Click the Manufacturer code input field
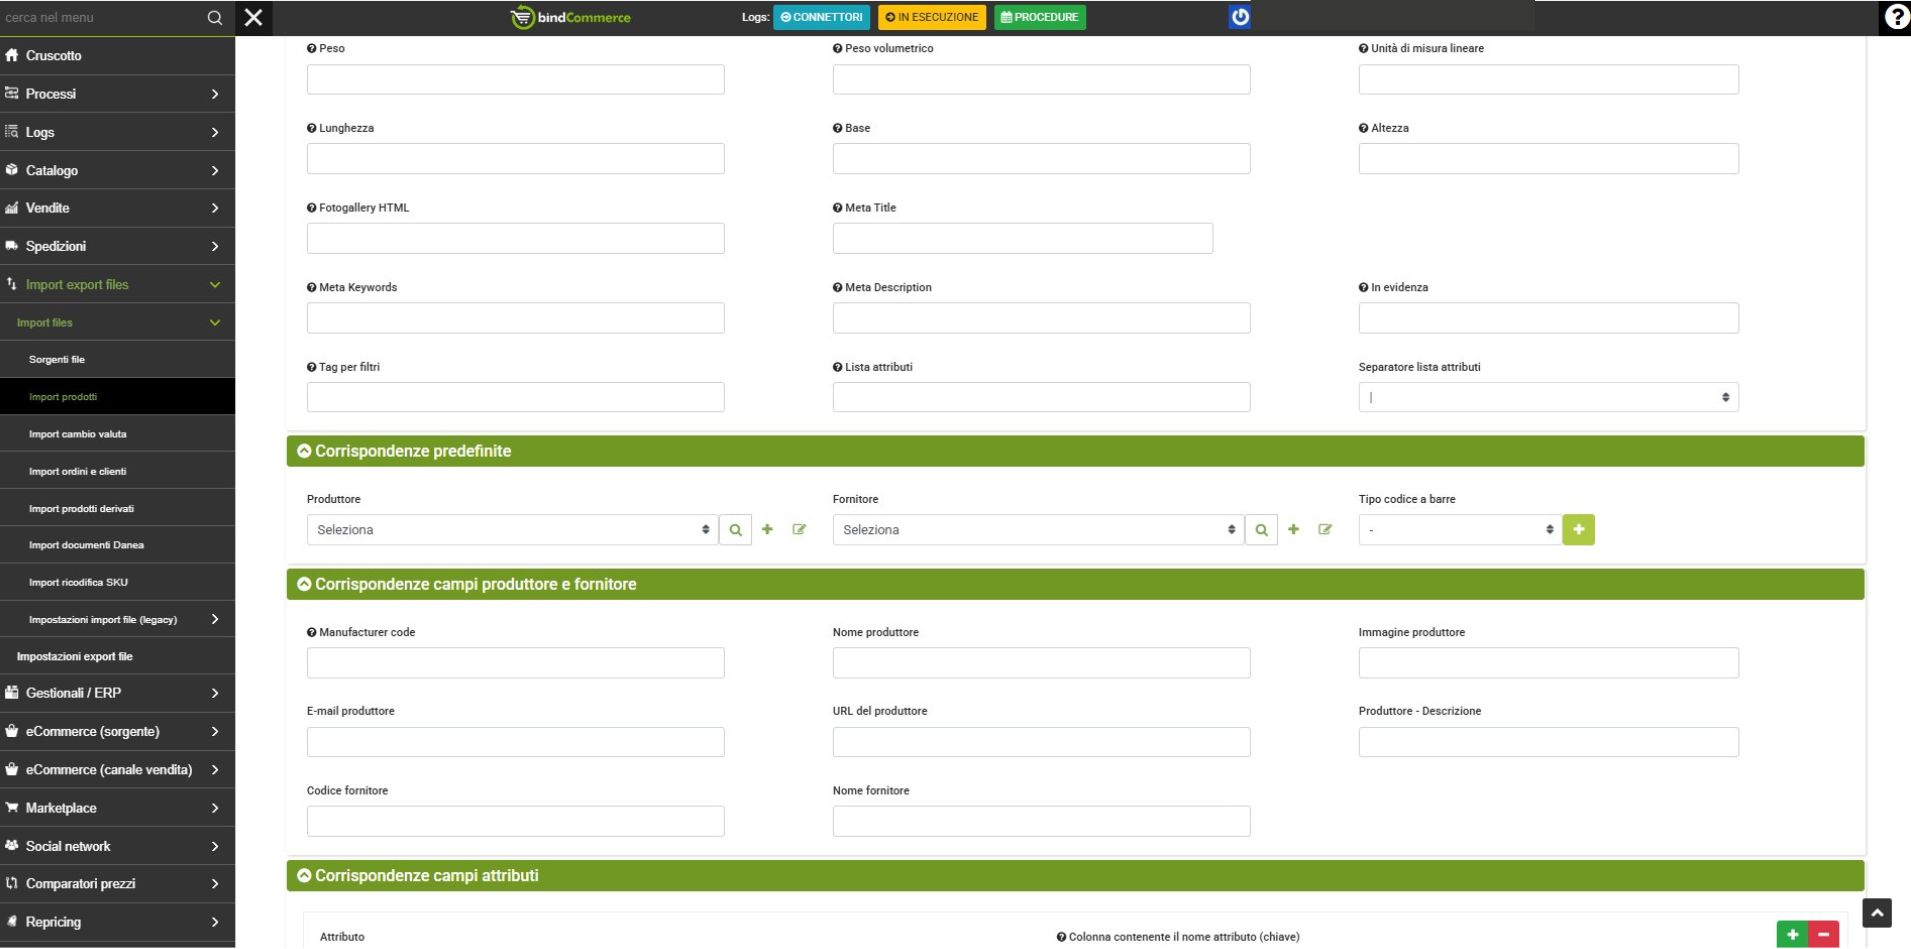 515,663
